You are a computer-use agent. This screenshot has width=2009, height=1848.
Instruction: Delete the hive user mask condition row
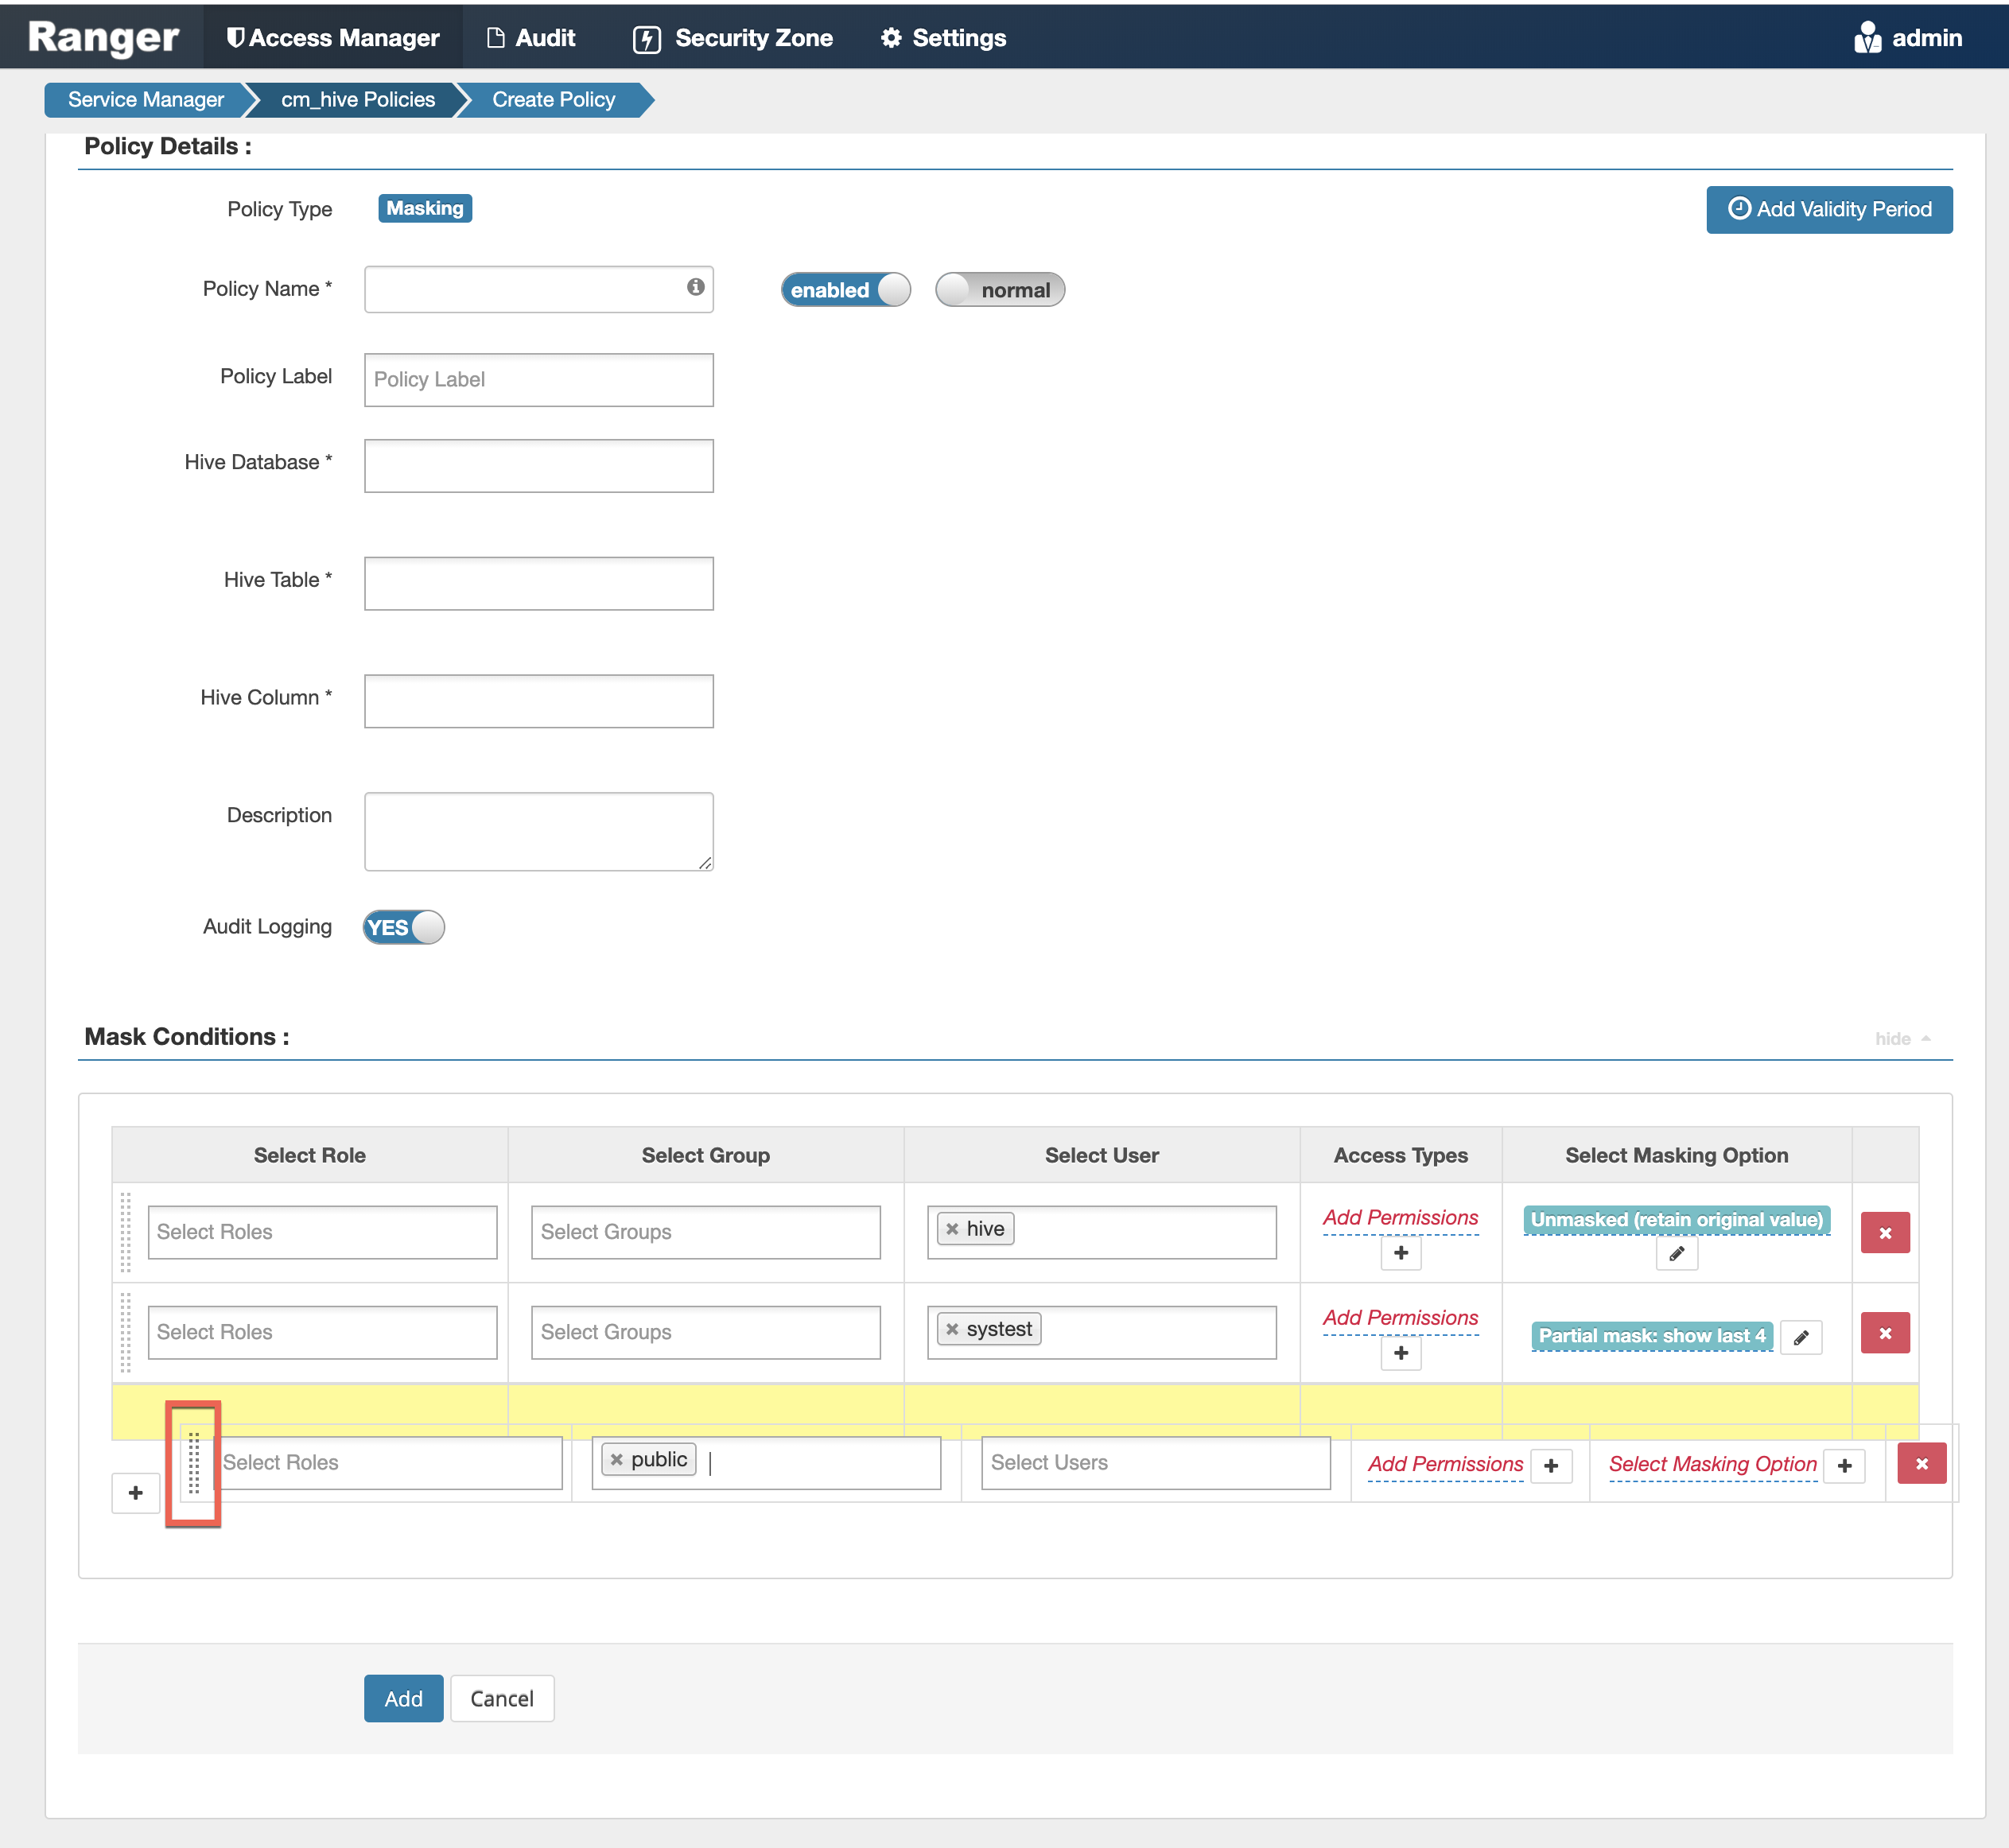(x=1884, y=1233)
